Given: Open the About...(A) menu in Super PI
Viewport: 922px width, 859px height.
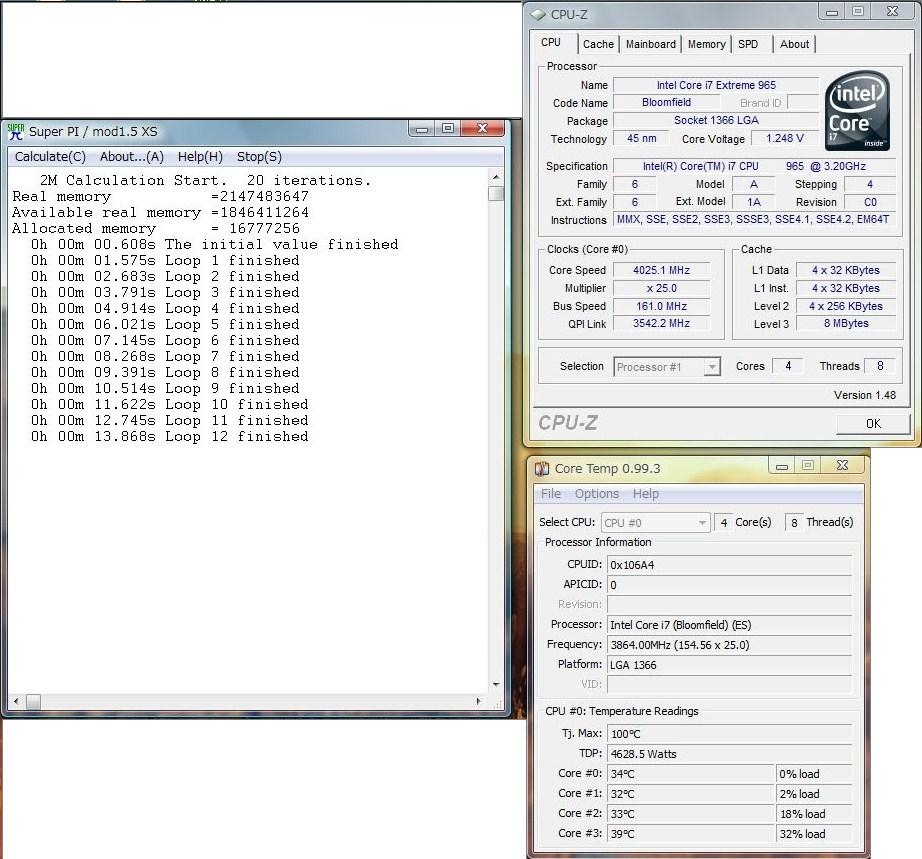Looking at the screenshot, I should point(131,157).
